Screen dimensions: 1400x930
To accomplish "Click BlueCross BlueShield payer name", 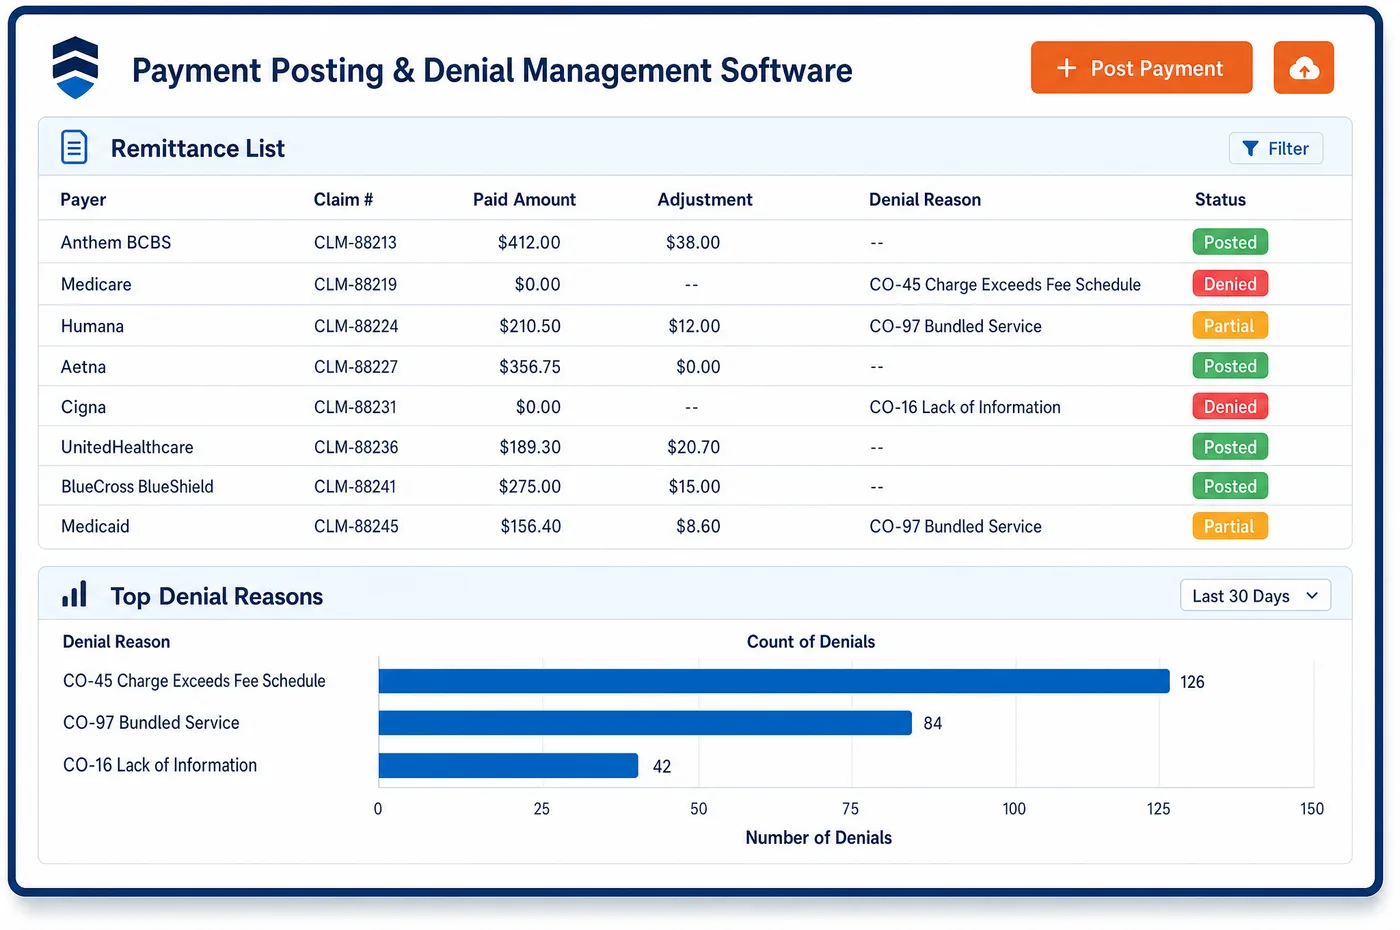I will click(137, 487).
